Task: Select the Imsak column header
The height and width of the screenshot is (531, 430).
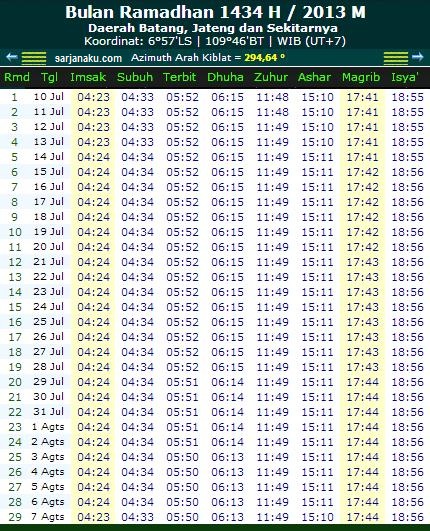Action: tap(88, 77)
